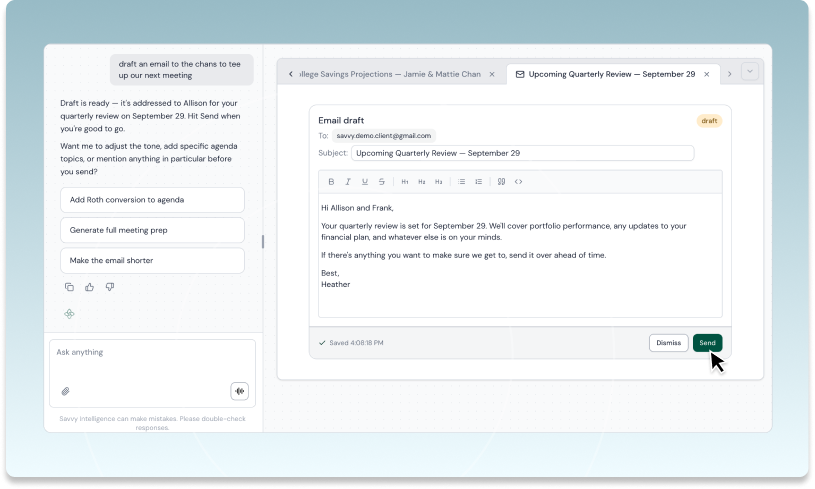The image size is (815, 489).
Task: Apply strikethrough formatting
Action: [x=382, y=182]
